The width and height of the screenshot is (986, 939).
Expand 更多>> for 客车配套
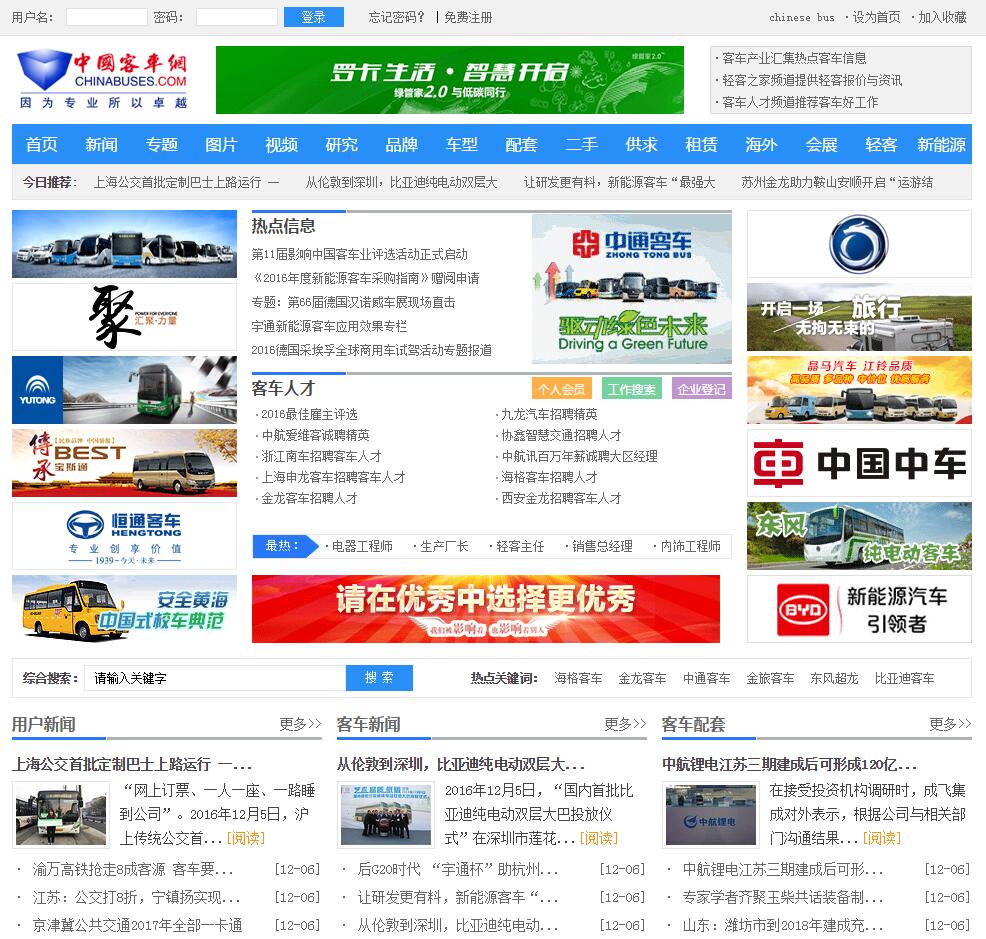950,724
